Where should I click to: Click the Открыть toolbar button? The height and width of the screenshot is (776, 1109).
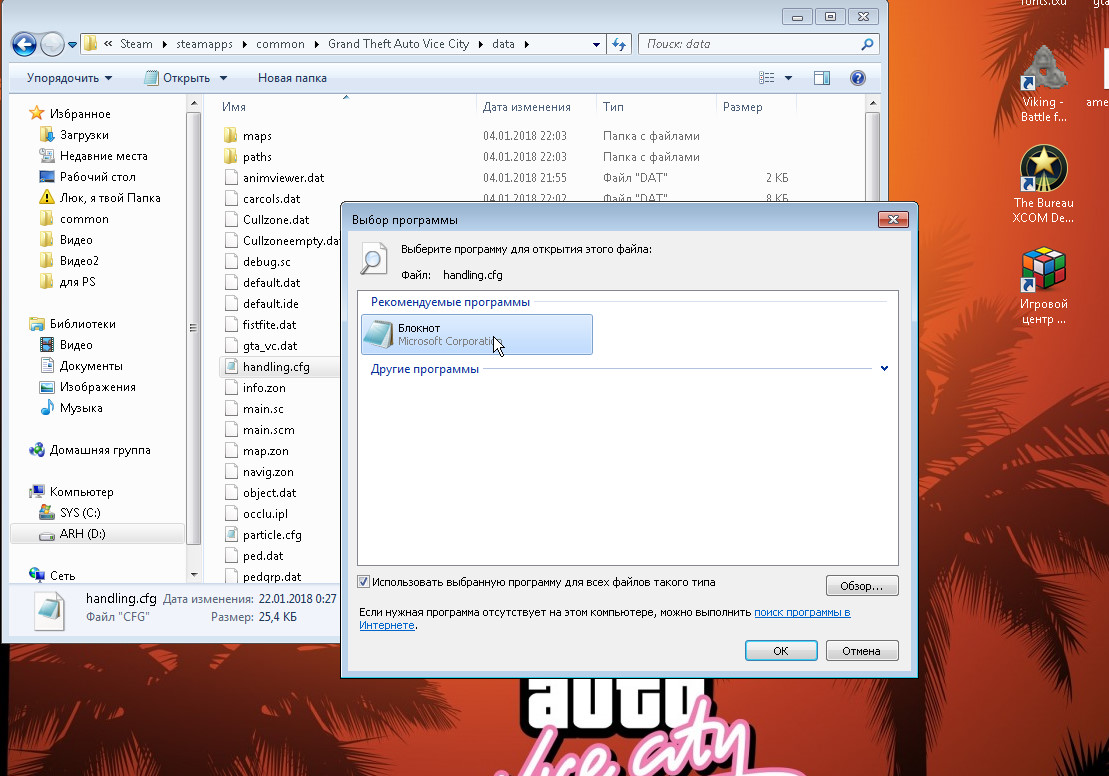[x=178, y=78]
